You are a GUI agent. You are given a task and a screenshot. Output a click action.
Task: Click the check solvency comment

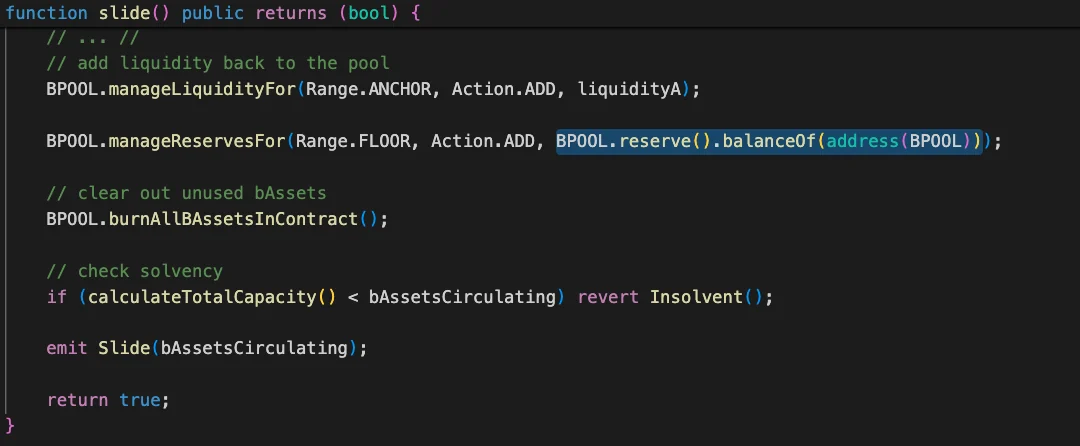(134, 271)
